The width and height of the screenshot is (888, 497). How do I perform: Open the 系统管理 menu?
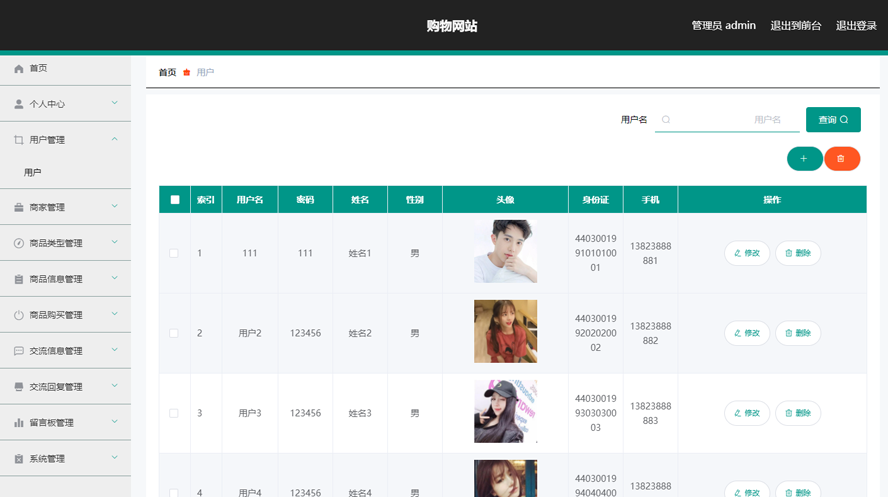click(x=65, y=459)
